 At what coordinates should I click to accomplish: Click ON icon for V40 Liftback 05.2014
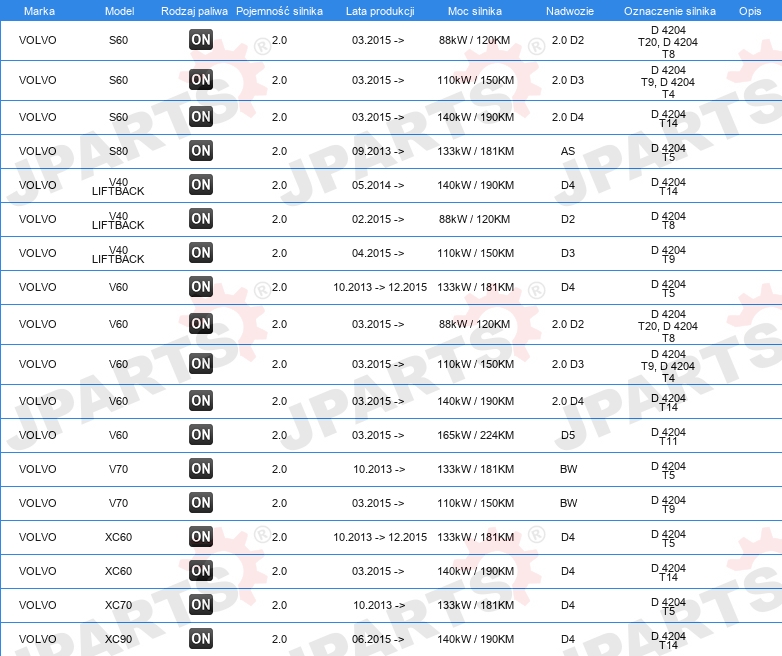(x=201, y=185)
